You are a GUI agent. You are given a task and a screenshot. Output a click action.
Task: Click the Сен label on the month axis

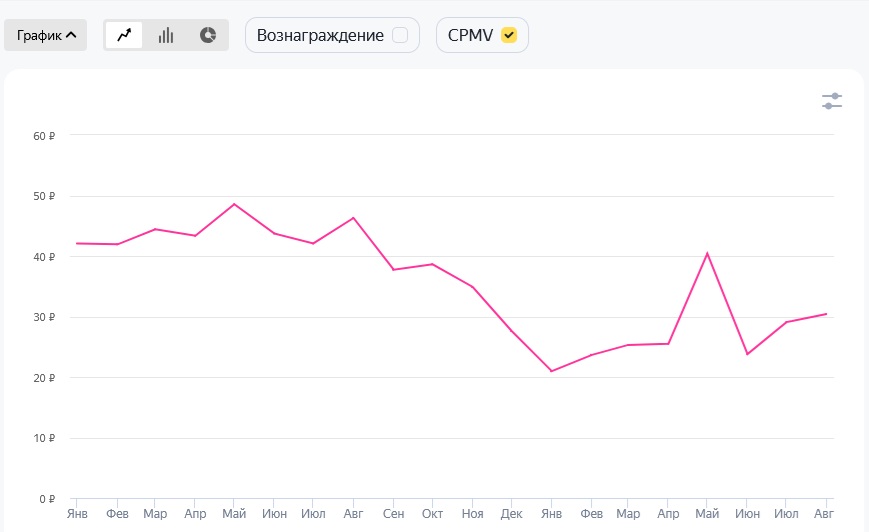[393, 514]
